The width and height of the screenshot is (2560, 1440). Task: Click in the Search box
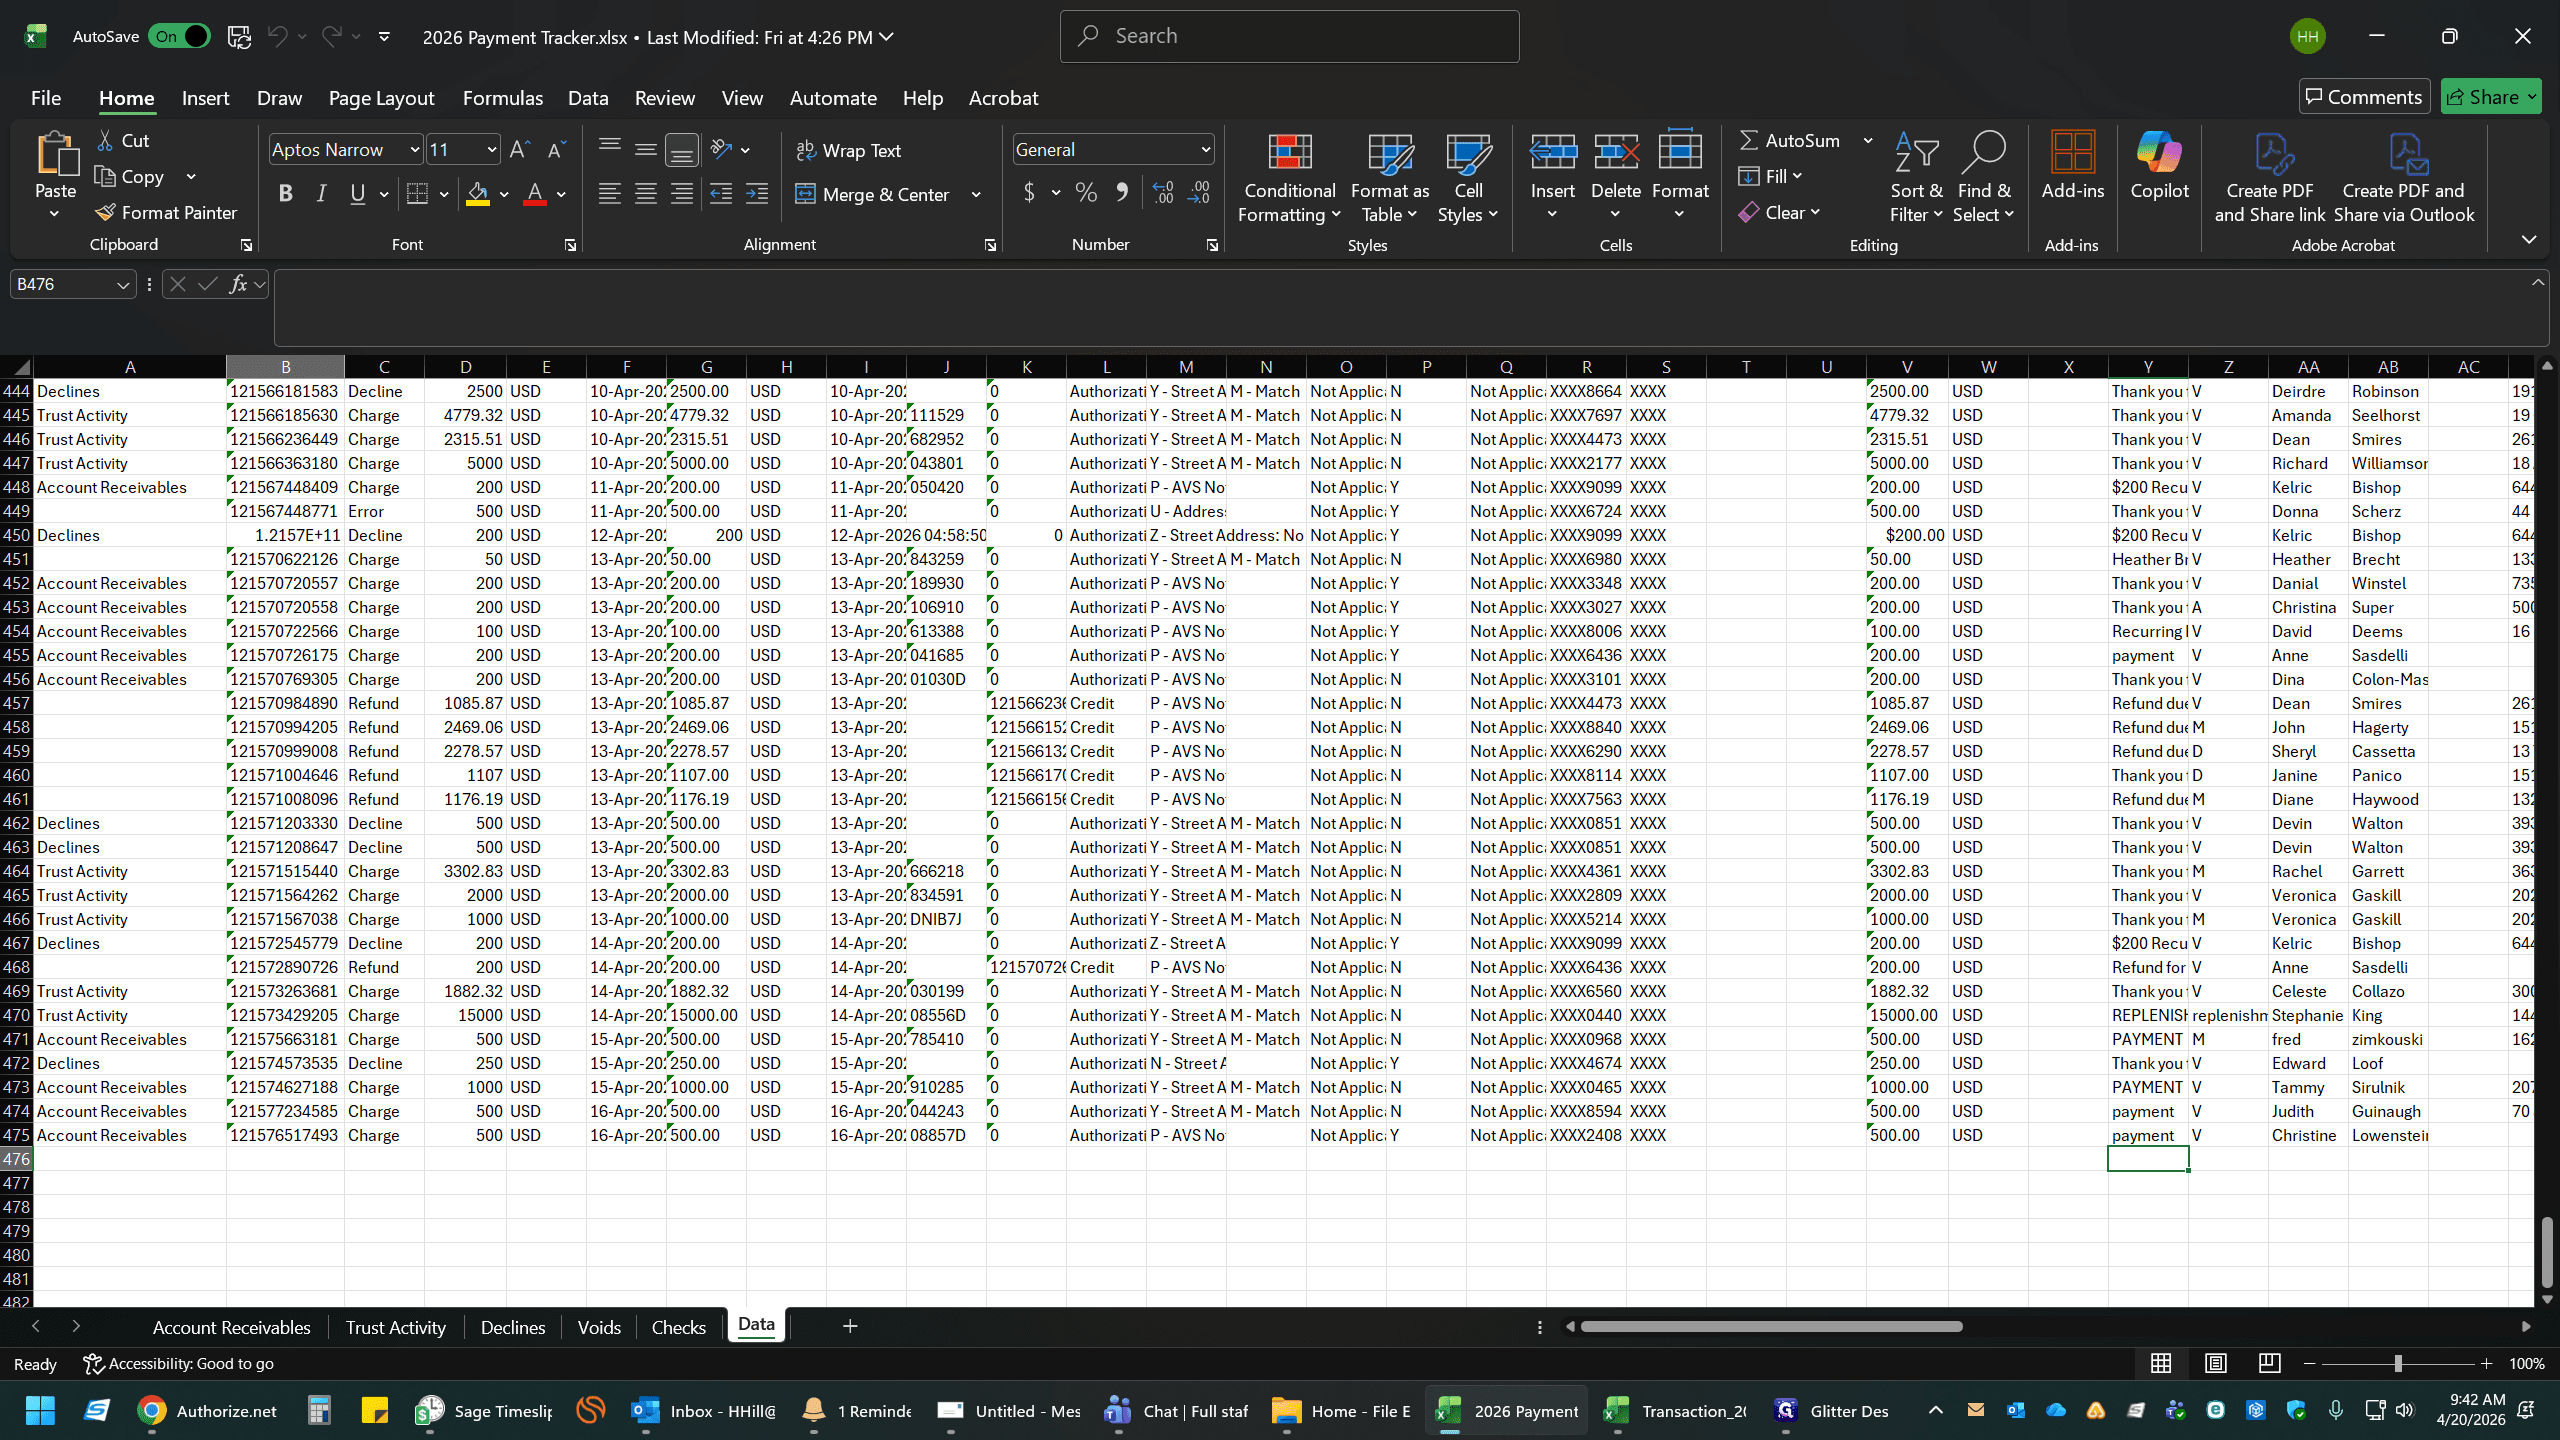pyautogui.click(x=1289, y=36)
